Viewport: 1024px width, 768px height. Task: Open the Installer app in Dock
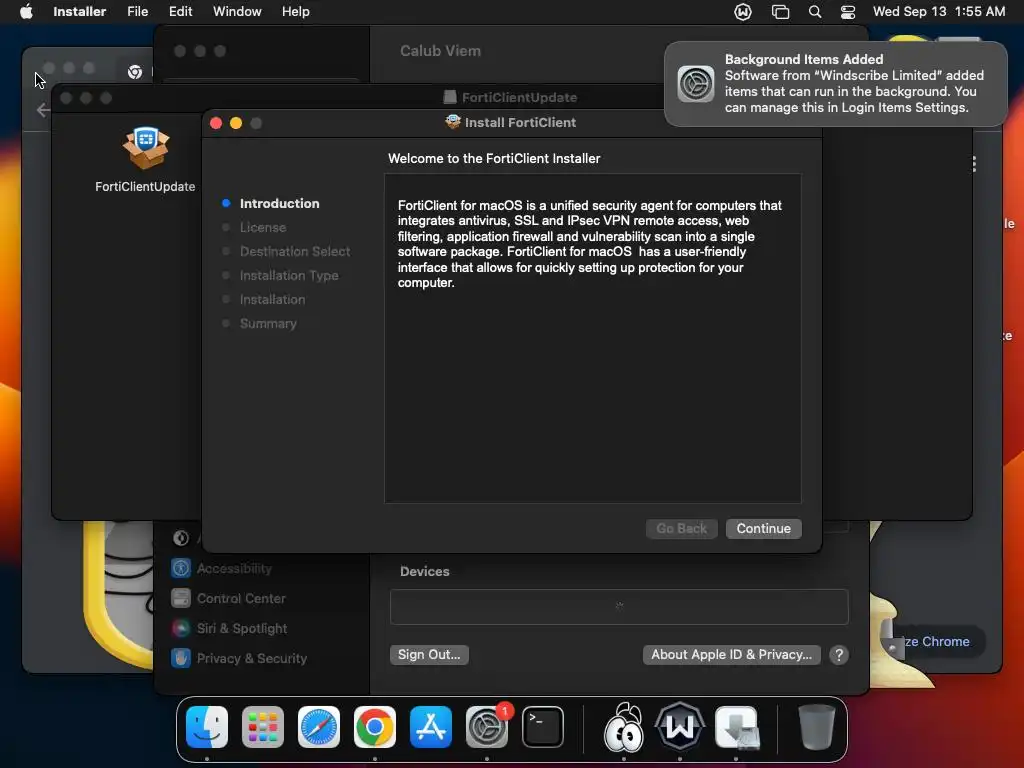(x=737, y=727)
